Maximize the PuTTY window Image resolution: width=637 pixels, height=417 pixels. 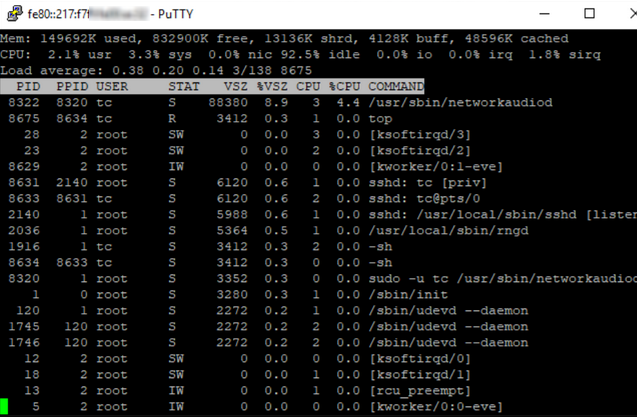tap(589, 13)
